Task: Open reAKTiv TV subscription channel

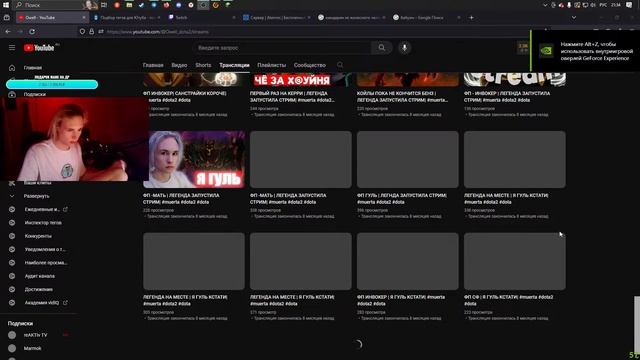Action: (36, 335)
